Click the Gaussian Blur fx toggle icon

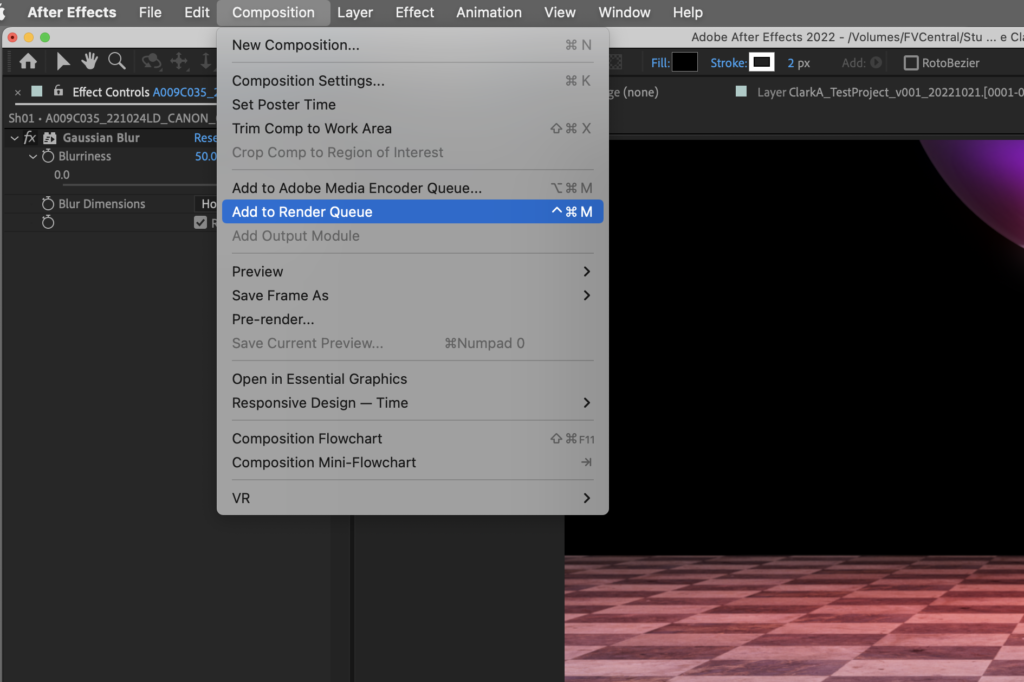pyautogui.click(x=29, y=138)
